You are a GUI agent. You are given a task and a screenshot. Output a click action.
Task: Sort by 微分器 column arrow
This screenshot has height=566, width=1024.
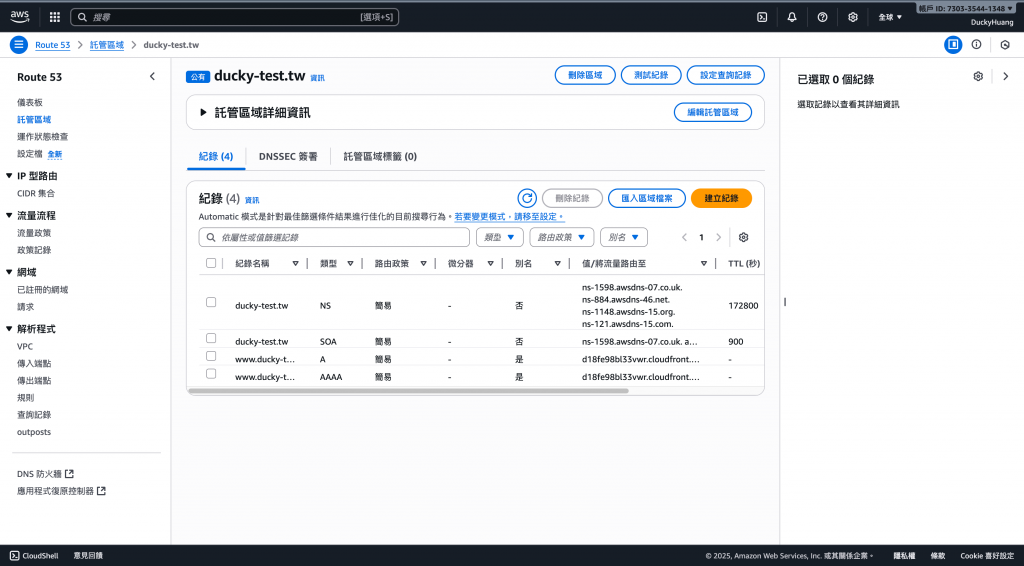(x=490, y=264)
